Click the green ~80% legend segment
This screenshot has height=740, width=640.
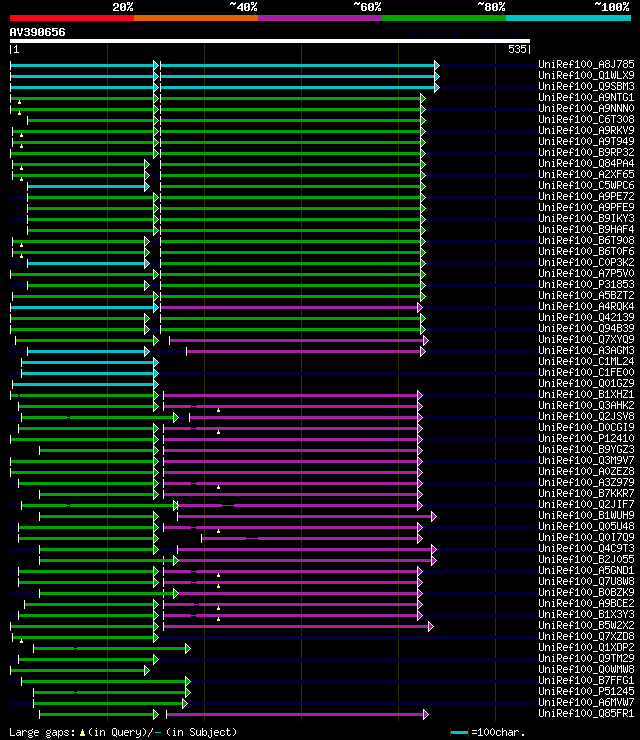point(444,18)
